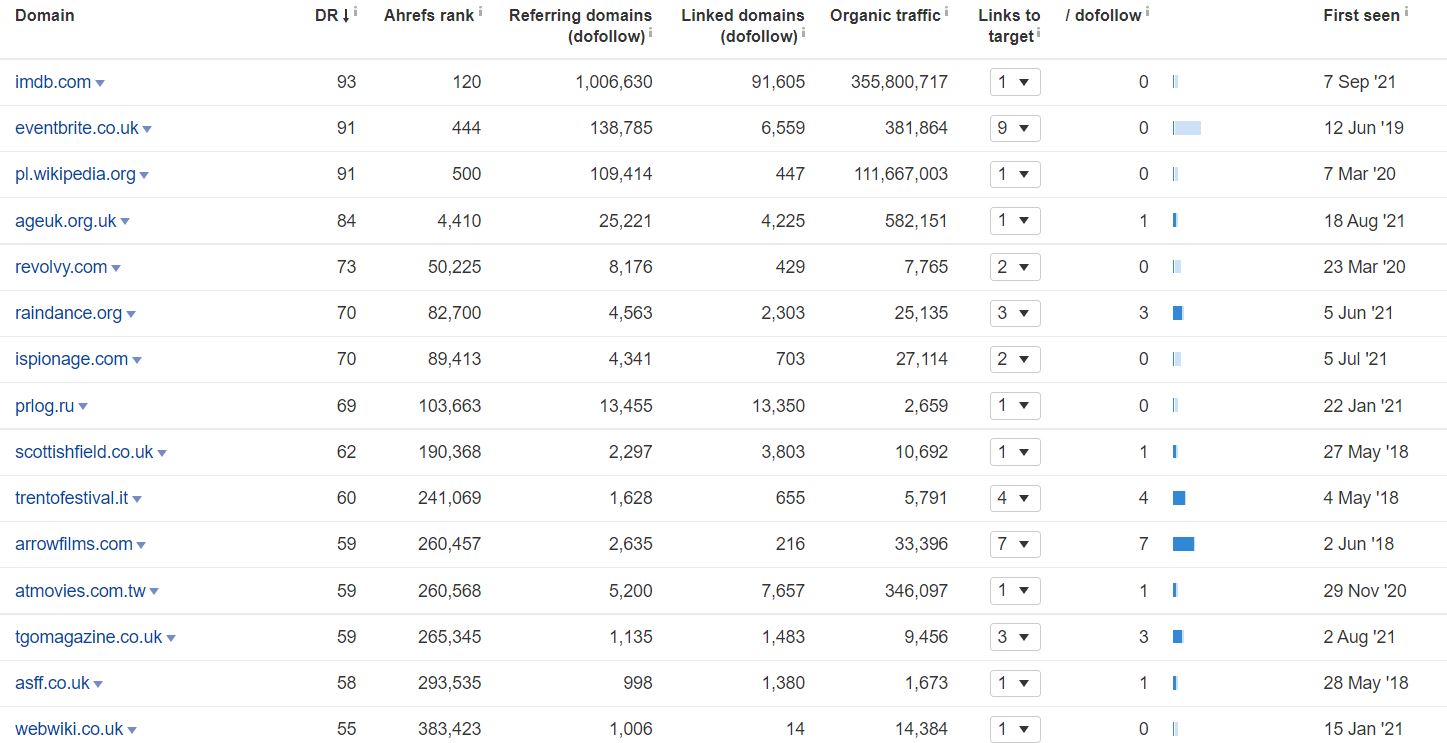The image size is (1447, 743).
Task: Open Links to target dropdown for pl.wikipedia.org
Action: point(1015,174)
